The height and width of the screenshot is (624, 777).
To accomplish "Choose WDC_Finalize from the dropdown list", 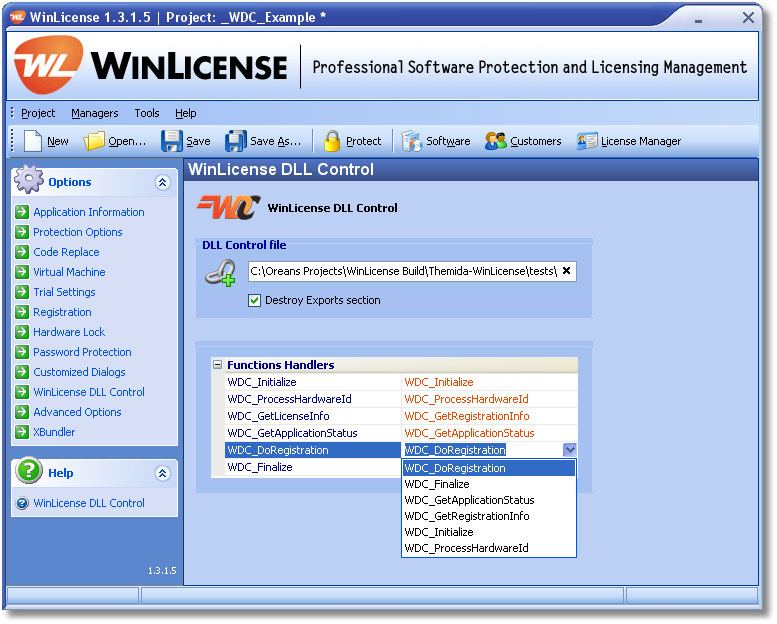I will (x=489, y=484).
